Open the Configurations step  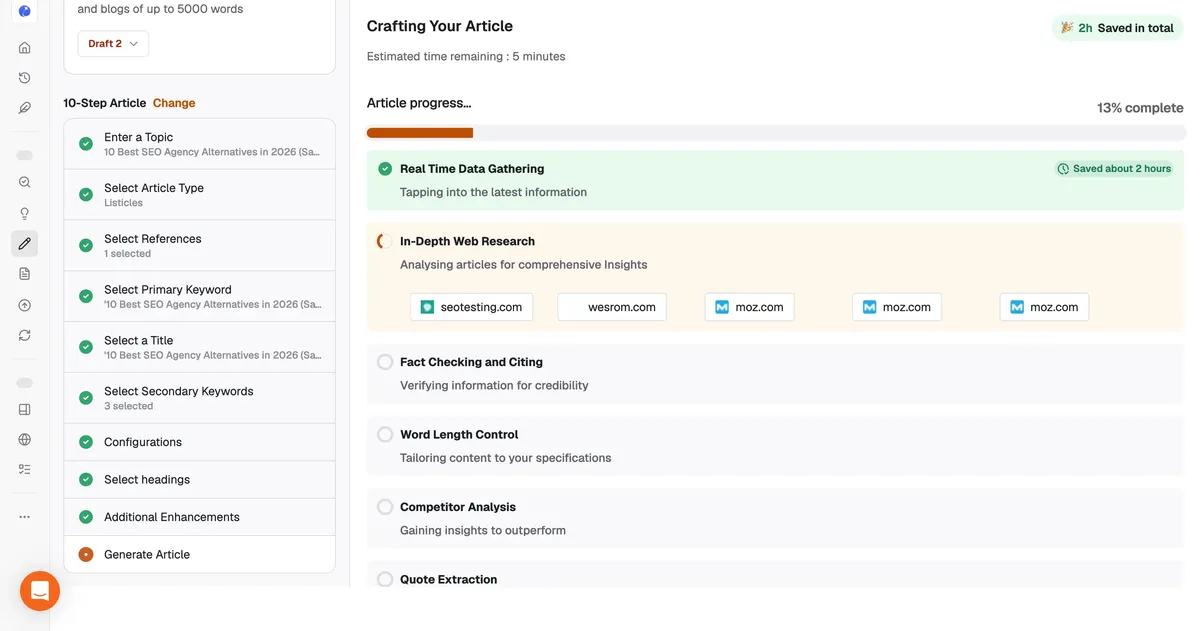[x=200, y=442]
